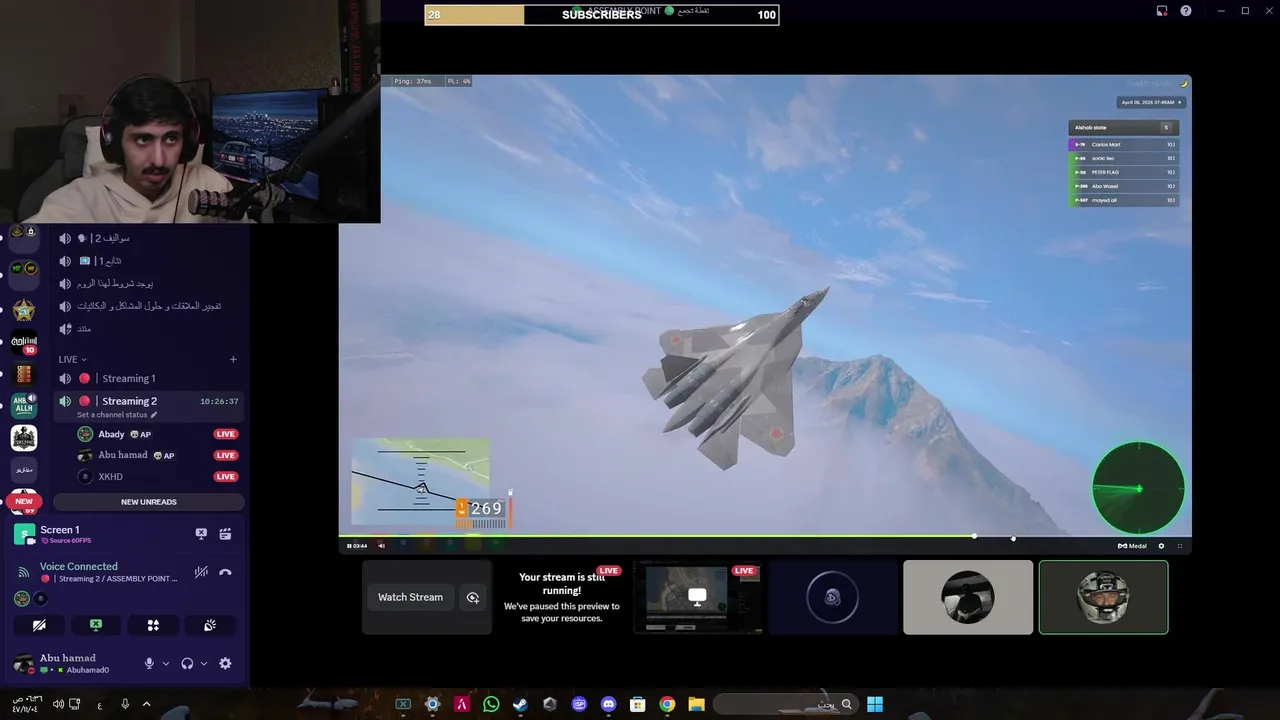Screen dimensions: 1280x720
Task: Open the server with 10 notifications badge
Action: pyautogui.click(x=24, y=343)
